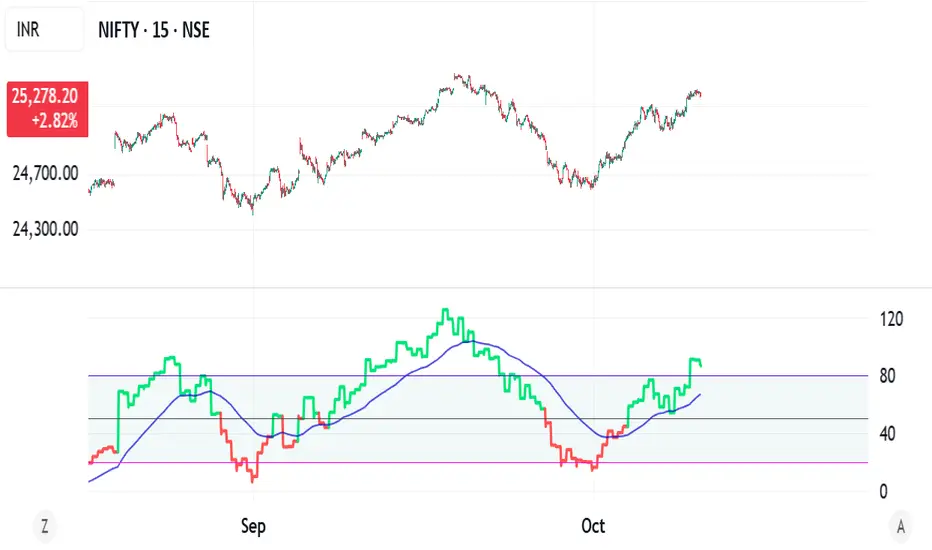Image resolution: width=932 pixels, height=550 pixels.
Task: Click the Z timezone button
Action: (x=43, y=525)
